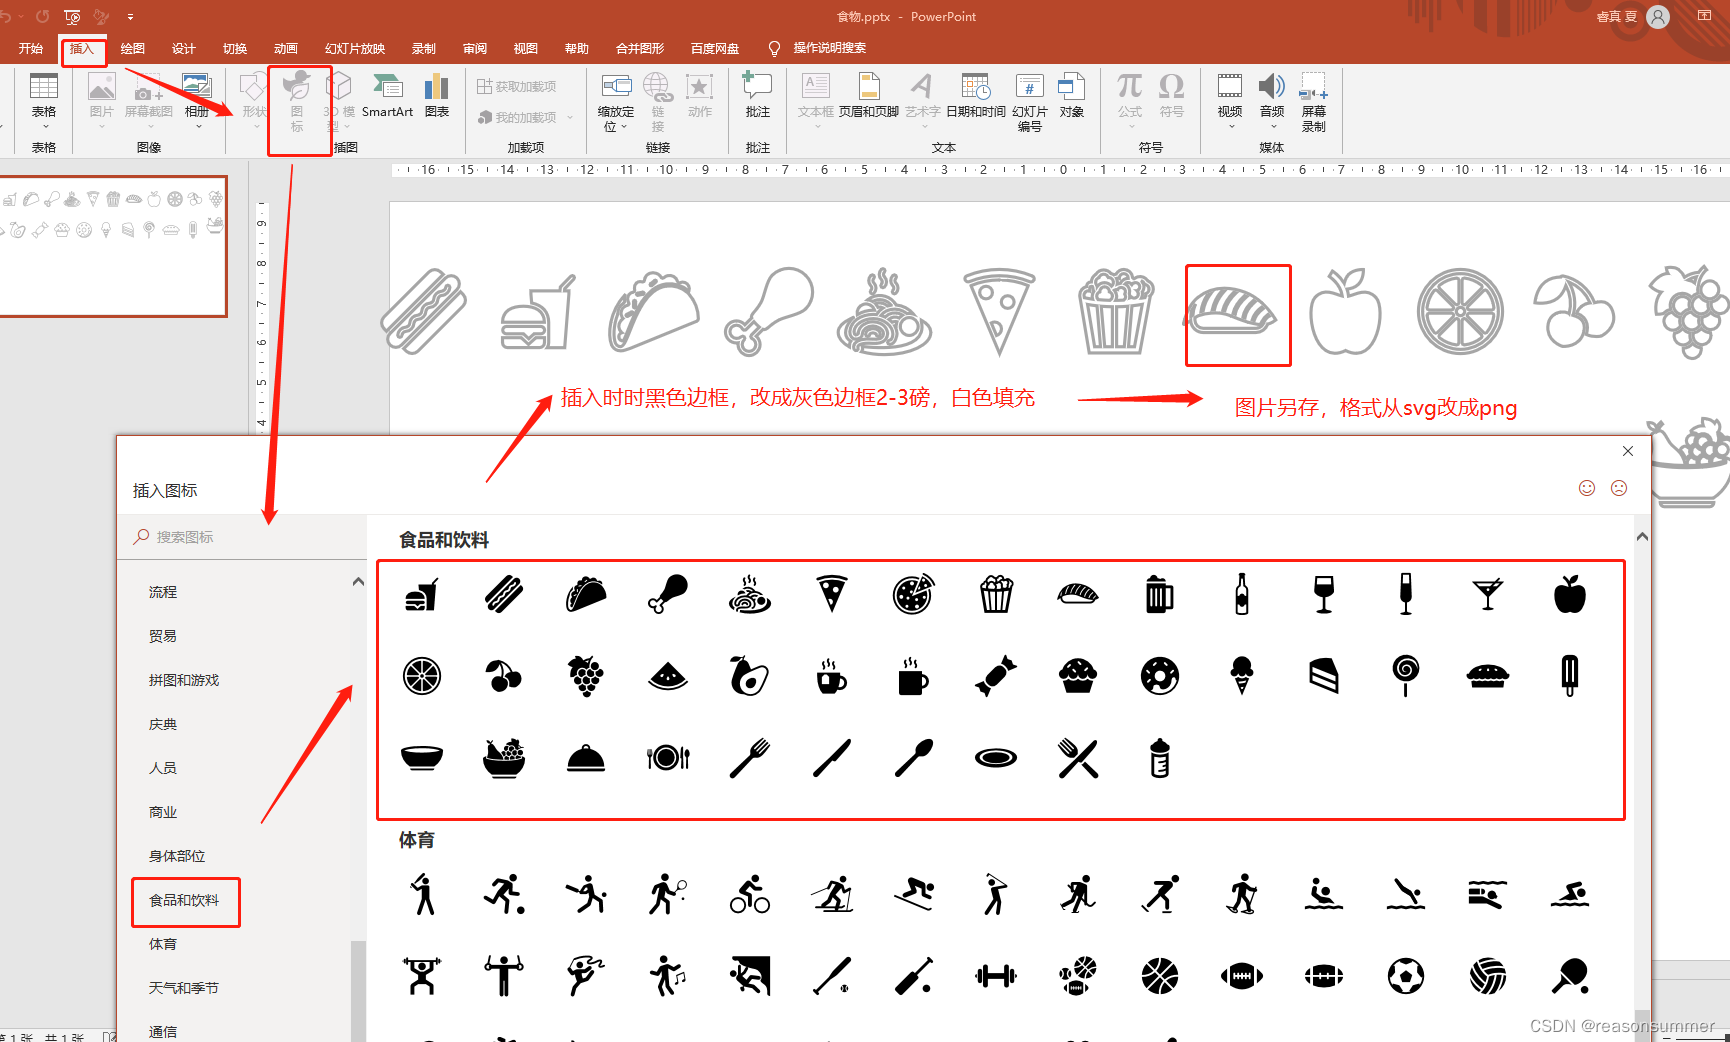The width and height of the screenshot is (1730, 1042).
Task: Select the sushi icon in dialog
Action: click(x=1078, y=594)
